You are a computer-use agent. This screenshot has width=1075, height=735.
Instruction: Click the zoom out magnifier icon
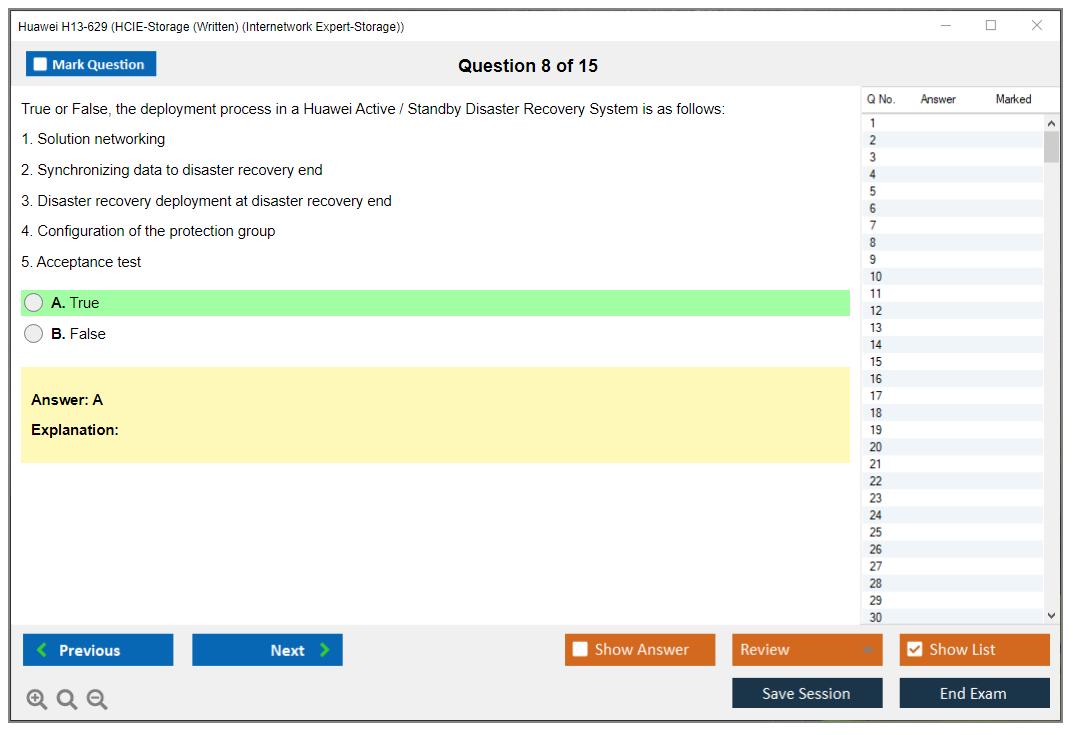click(x=97, y=700)
